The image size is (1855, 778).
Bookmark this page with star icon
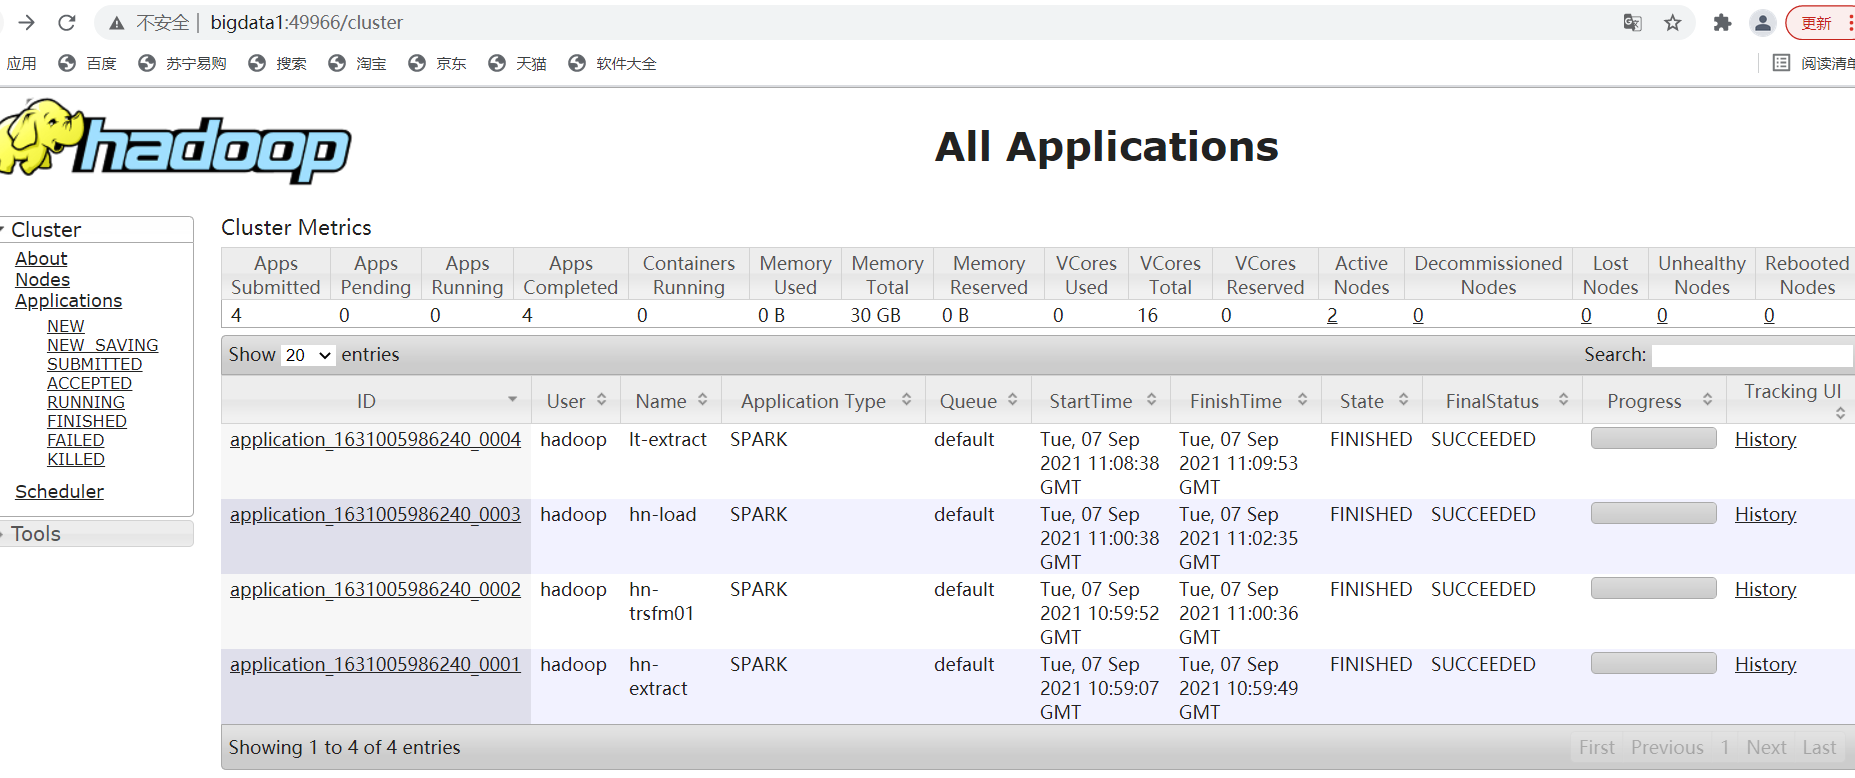[1673, 22]
